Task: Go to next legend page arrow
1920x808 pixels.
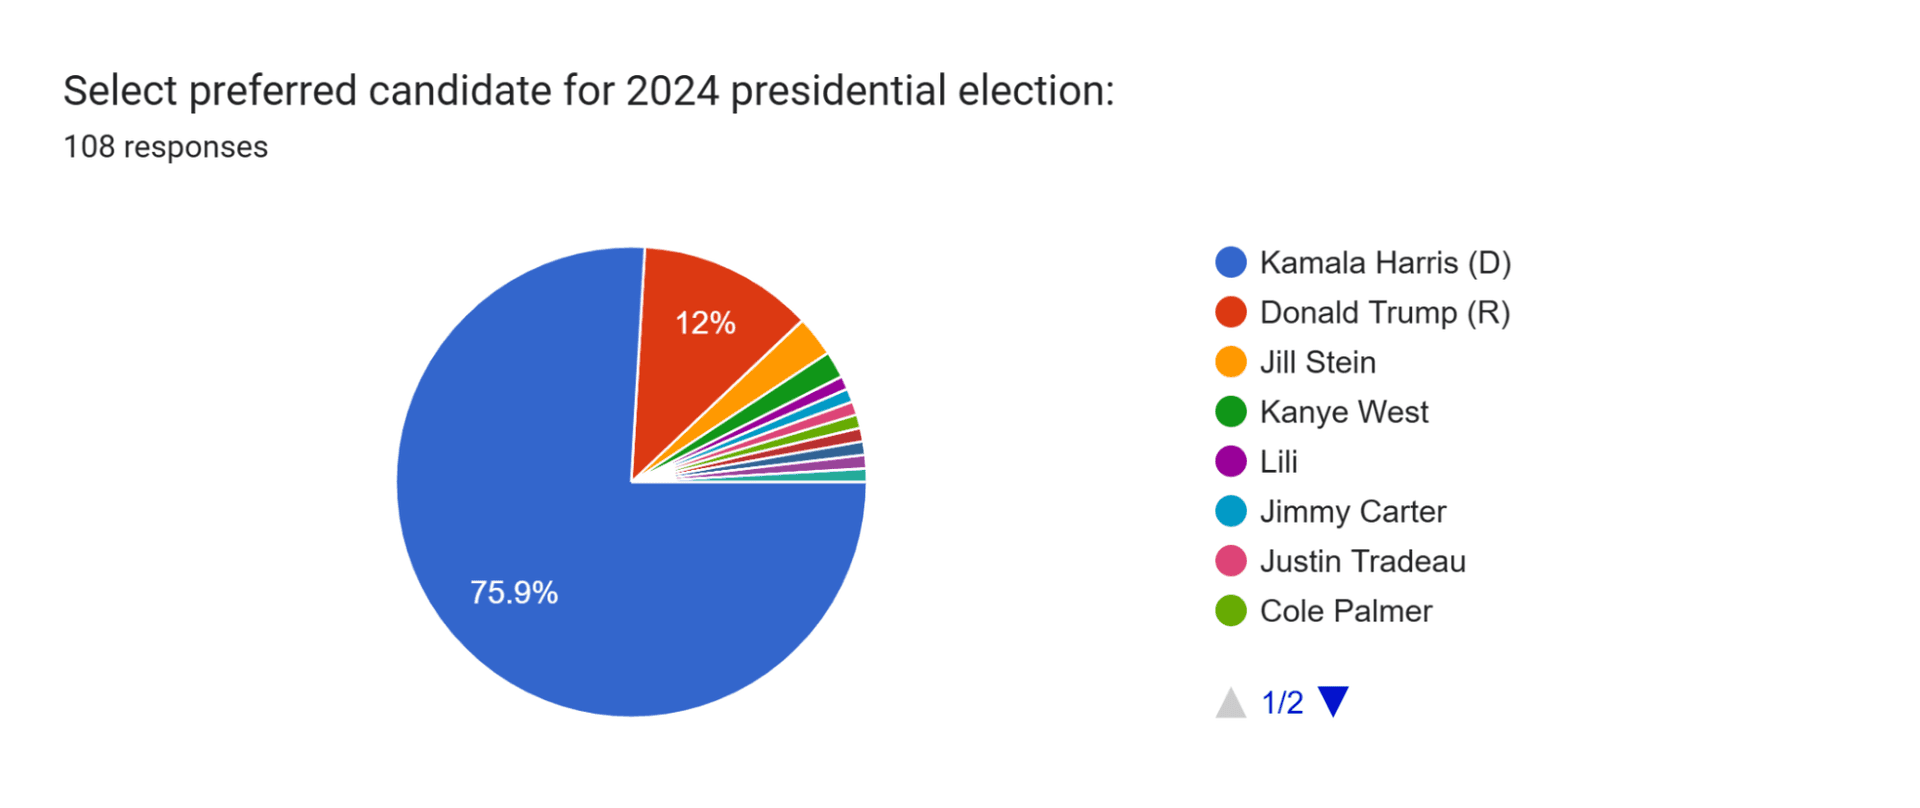Action: pos(1333,701)
